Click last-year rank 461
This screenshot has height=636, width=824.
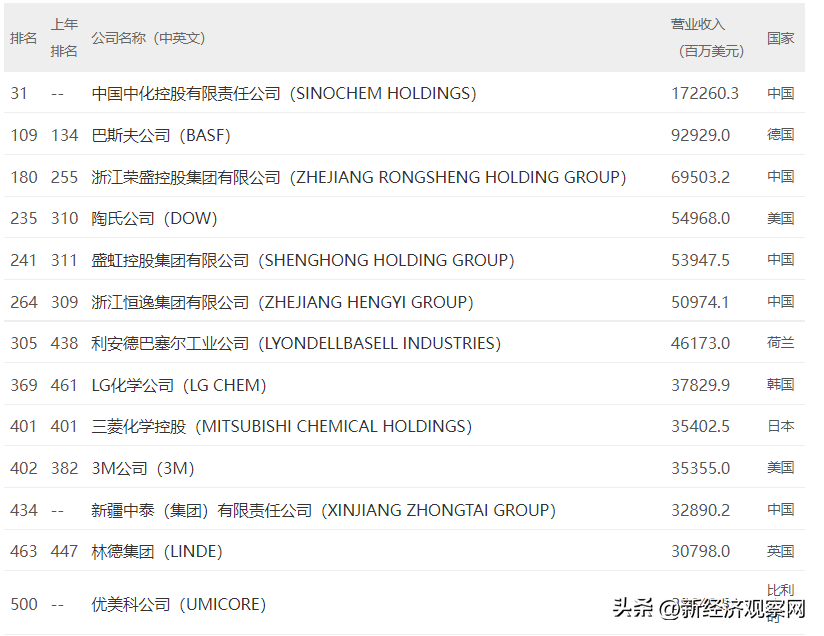[64, 385]
